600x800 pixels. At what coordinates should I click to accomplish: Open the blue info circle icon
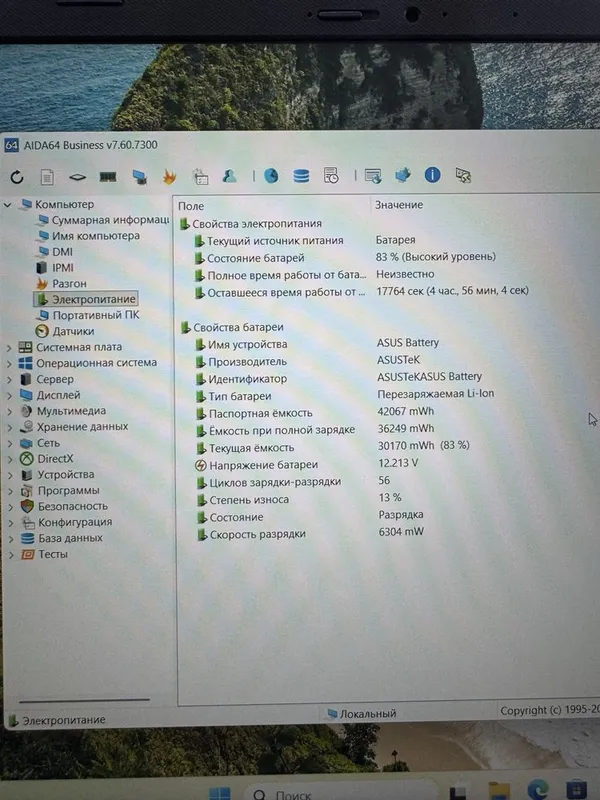pyautogui.click(x=433, y=175)
